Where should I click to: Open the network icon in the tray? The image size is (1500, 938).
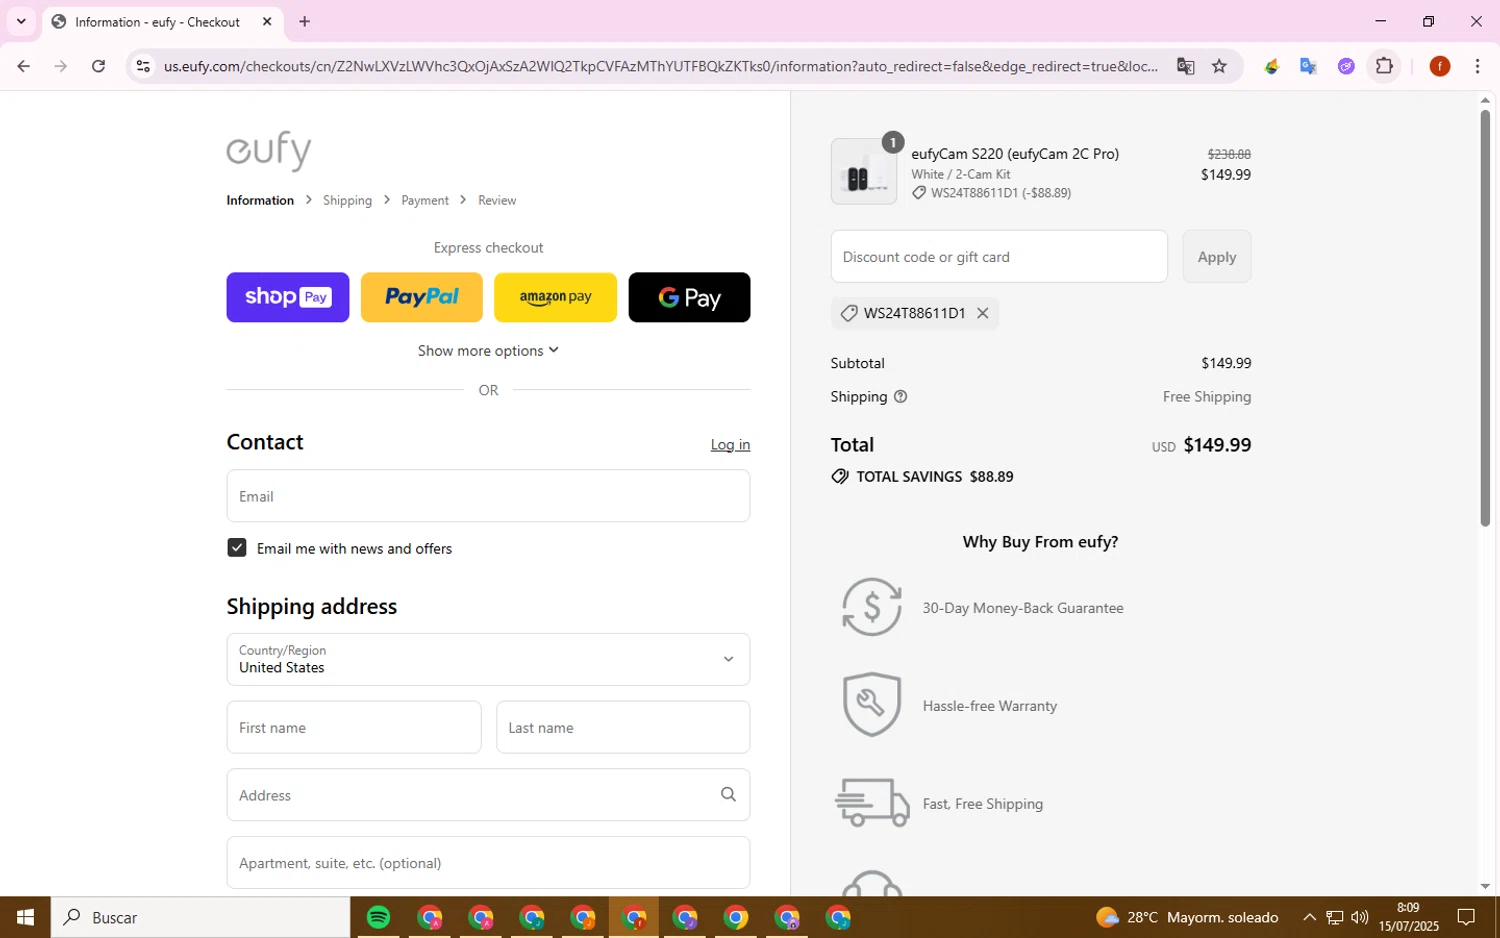point(1334,917)
